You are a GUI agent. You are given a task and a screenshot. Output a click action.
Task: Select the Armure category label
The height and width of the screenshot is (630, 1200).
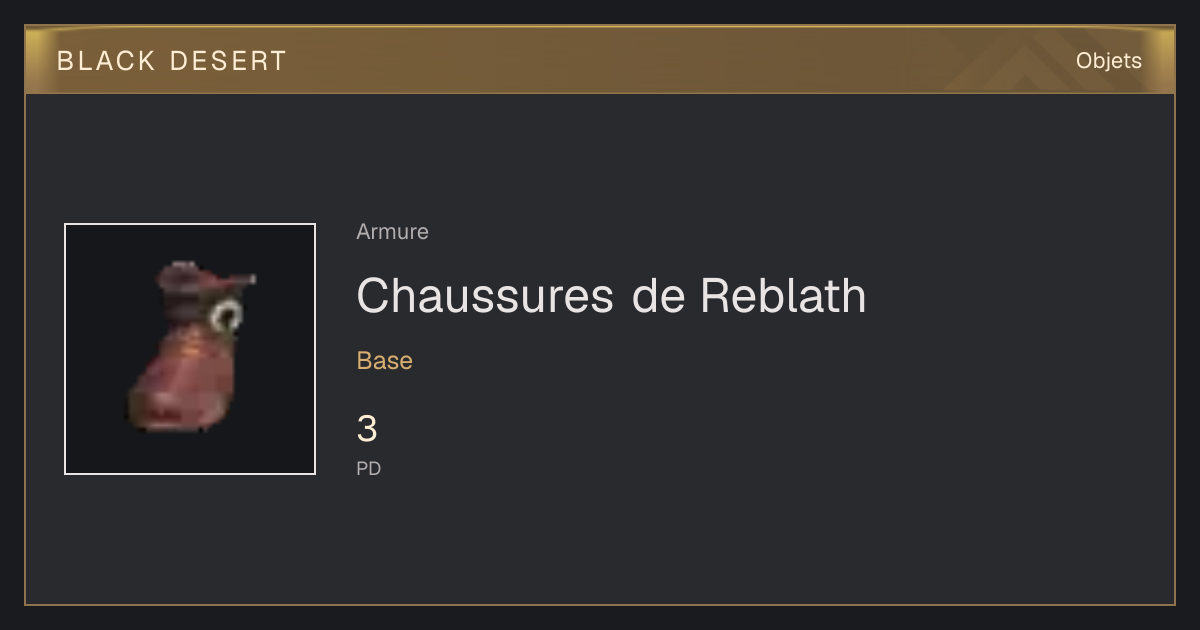[x=392, y=232]
